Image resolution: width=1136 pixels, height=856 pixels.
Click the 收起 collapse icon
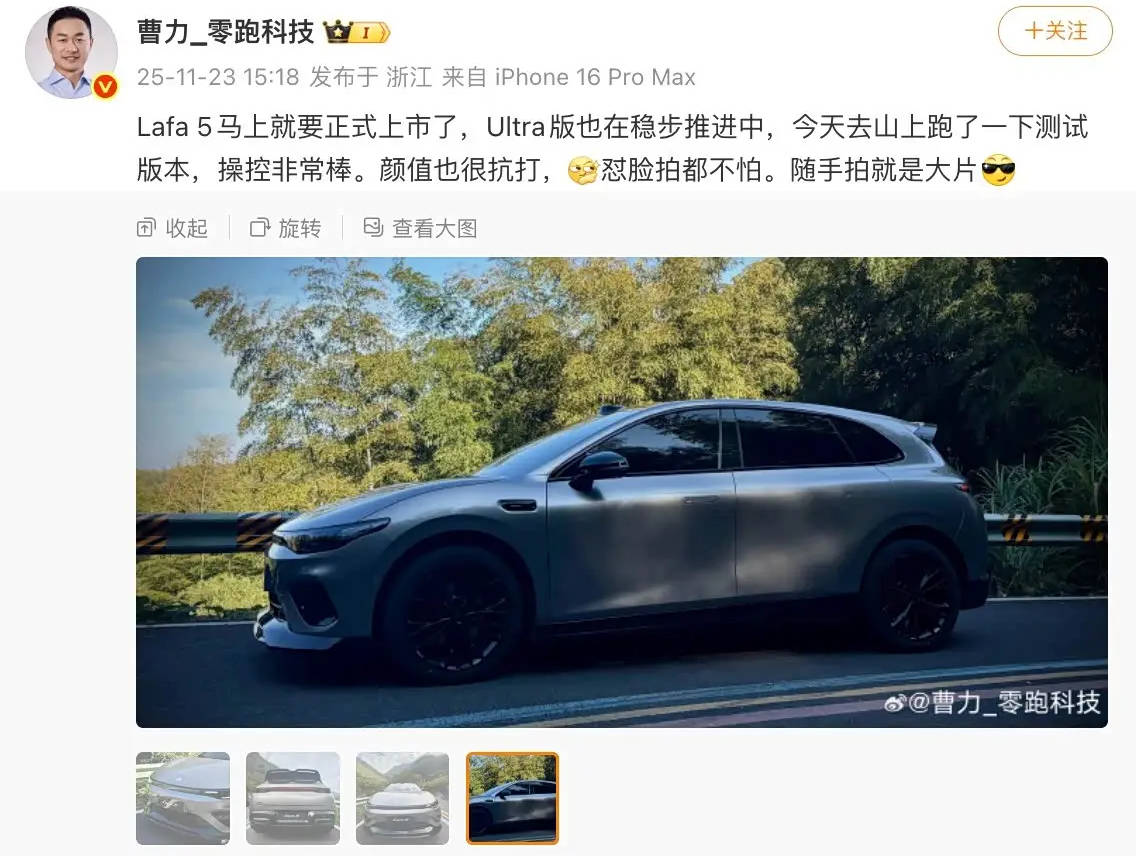146,228
